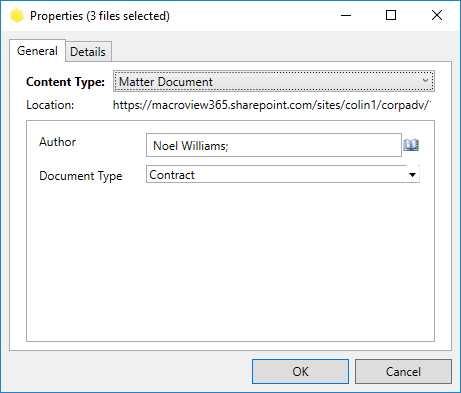Close the Properties dialog with X
The height and width of the screenshot is (393, 461).
pos(437,15)
